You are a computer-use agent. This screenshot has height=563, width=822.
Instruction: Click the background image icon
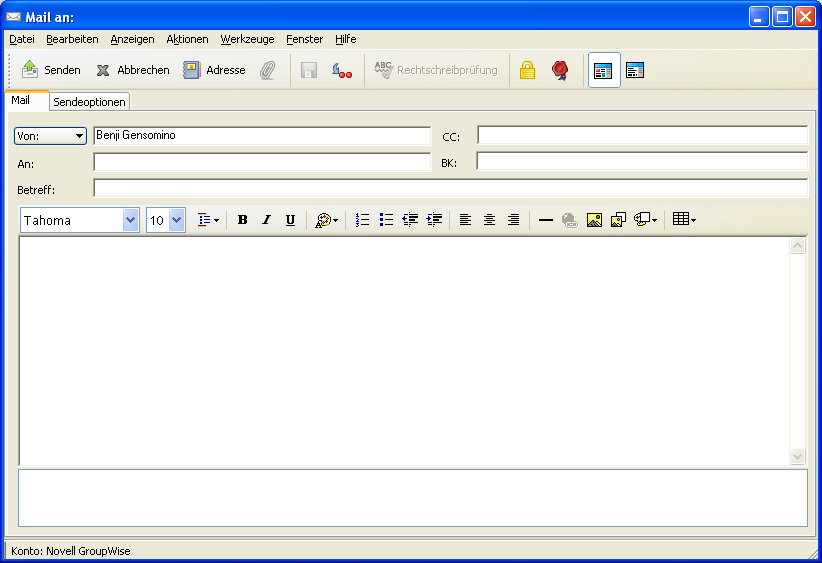618,220
